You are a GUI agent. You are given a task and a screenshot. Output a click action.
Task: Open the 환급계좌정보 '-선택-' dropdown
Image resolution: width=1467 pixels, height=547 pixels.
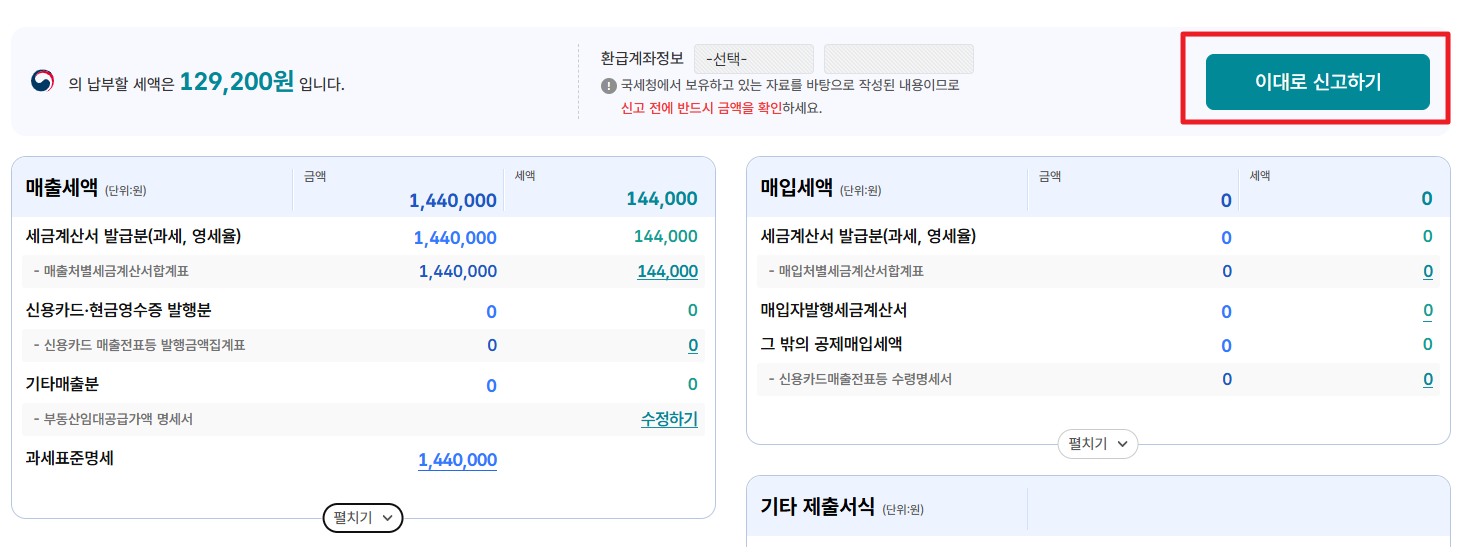[x=754, y=59]
